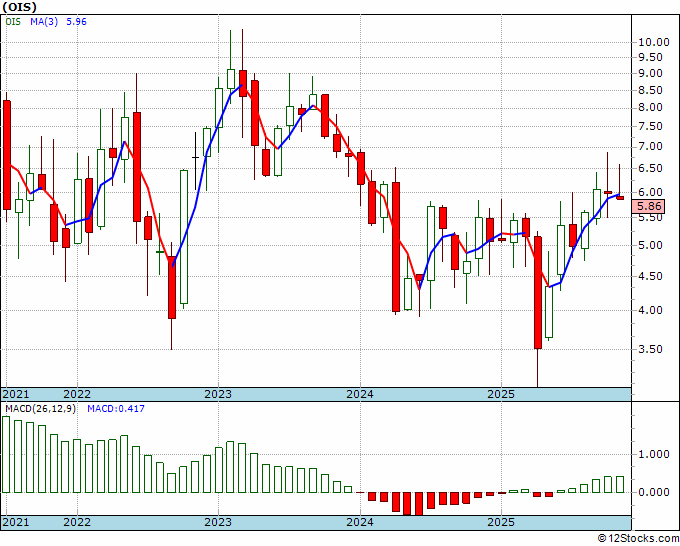Image resolution: width=680 pixels, height=546 pixels.
Task: Click the first MACD histogram bar of 2021
Action: [x=6, y=454]
